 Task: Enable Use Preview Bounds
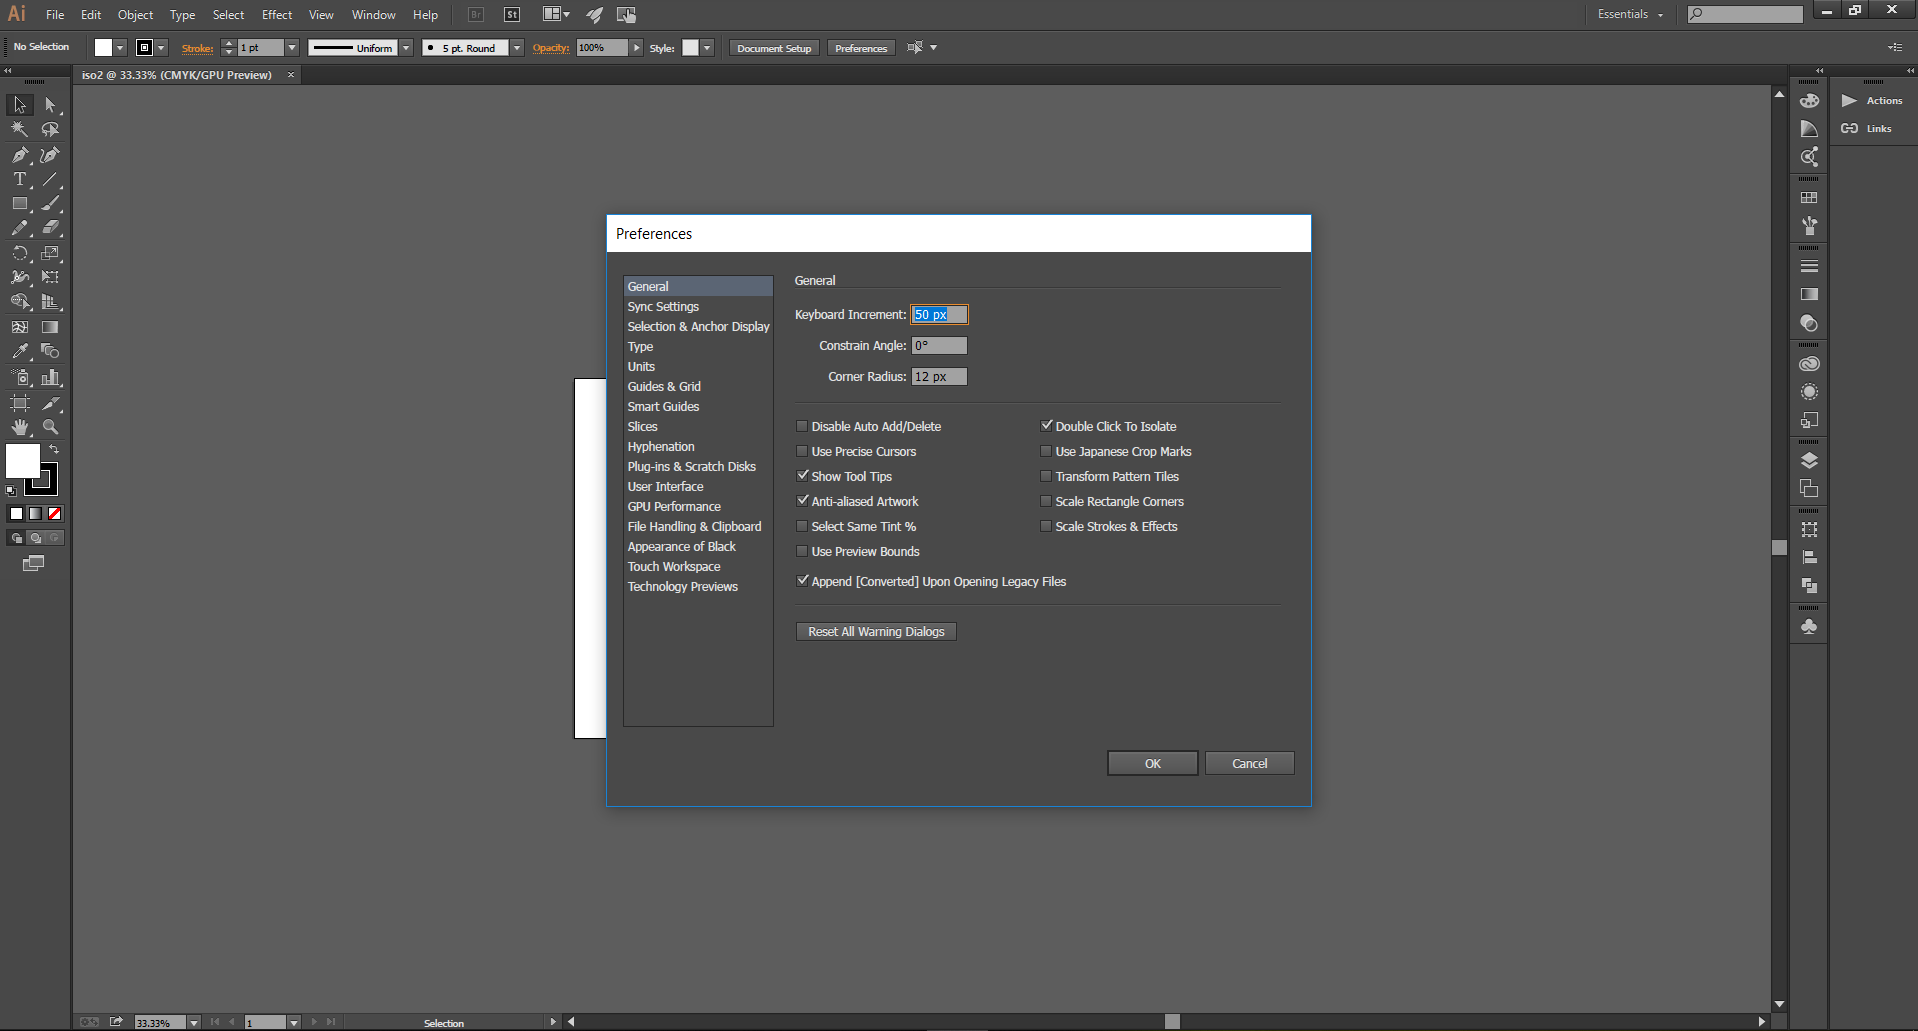tap(802, 551)
